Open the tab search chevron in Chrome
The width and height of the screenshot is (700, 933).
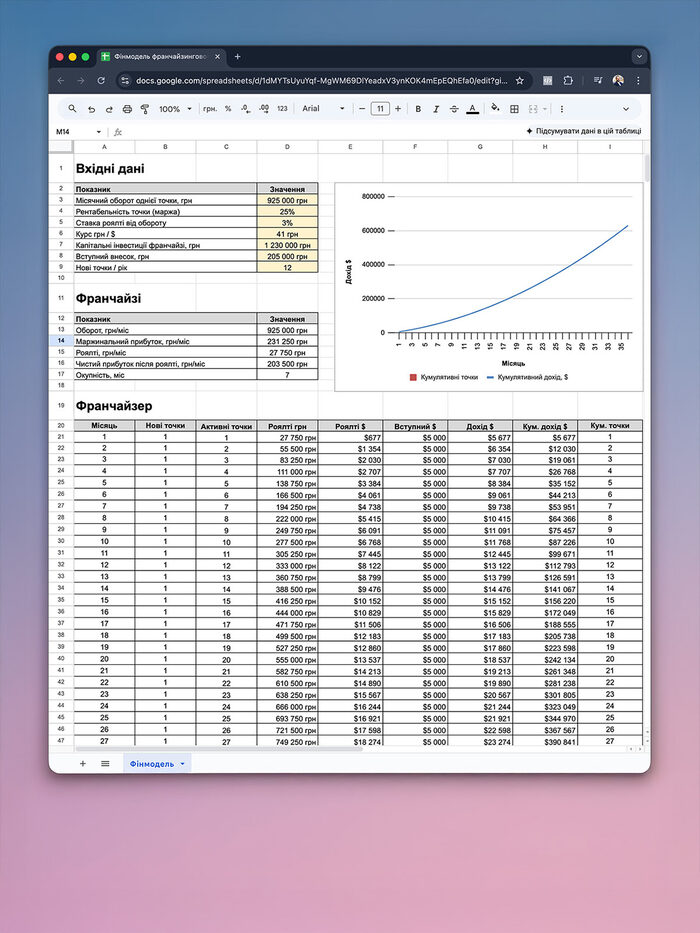639,57
